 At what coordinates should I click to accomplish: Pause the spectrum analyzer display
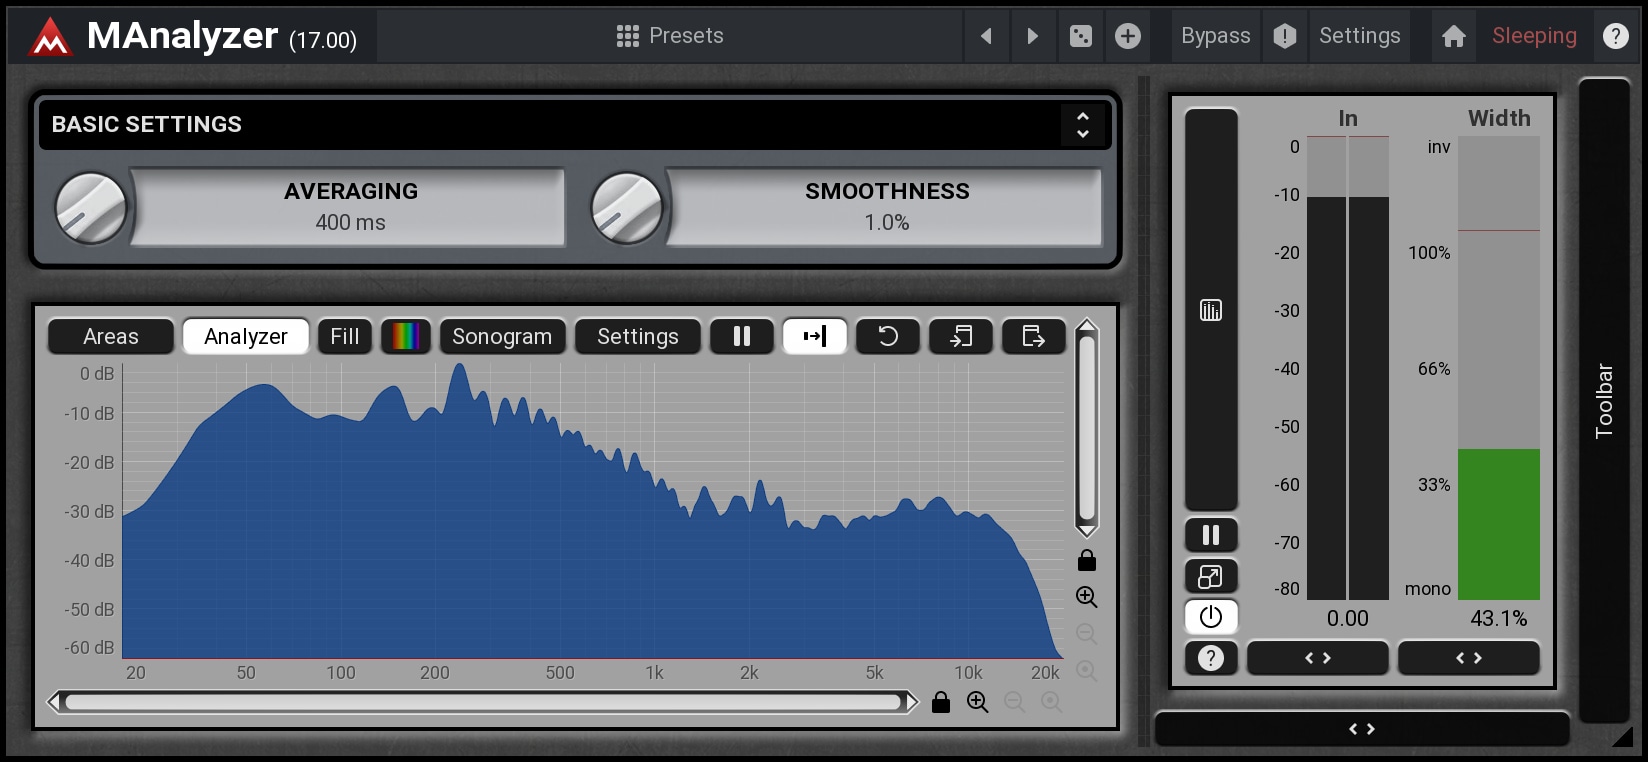click(741, 336)
